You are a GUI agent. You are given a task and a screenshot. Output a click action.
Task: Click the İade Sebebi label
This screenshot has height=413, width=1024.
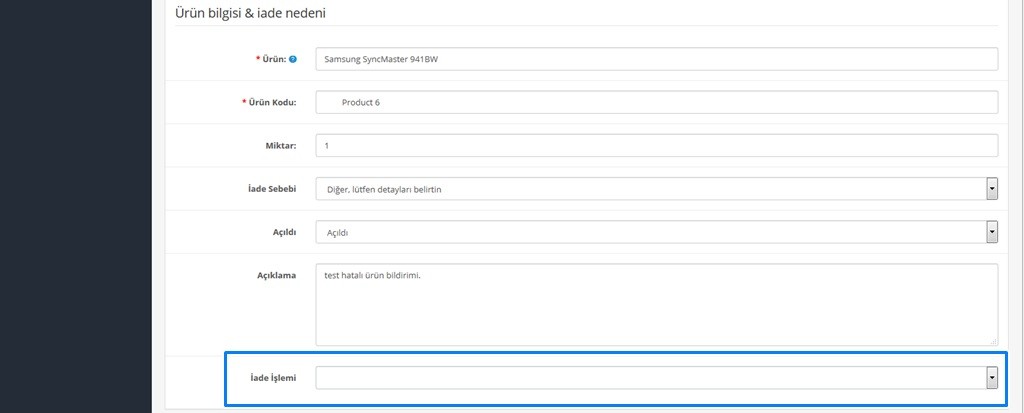pyautogui.click(x=272, y=189)
